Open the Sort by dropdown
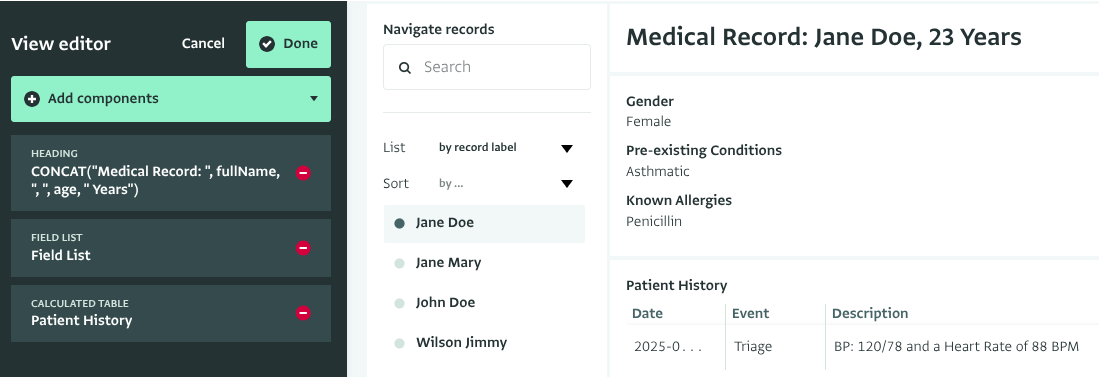1099x377 pixels. pyautogui.click(x=505, y=184)
